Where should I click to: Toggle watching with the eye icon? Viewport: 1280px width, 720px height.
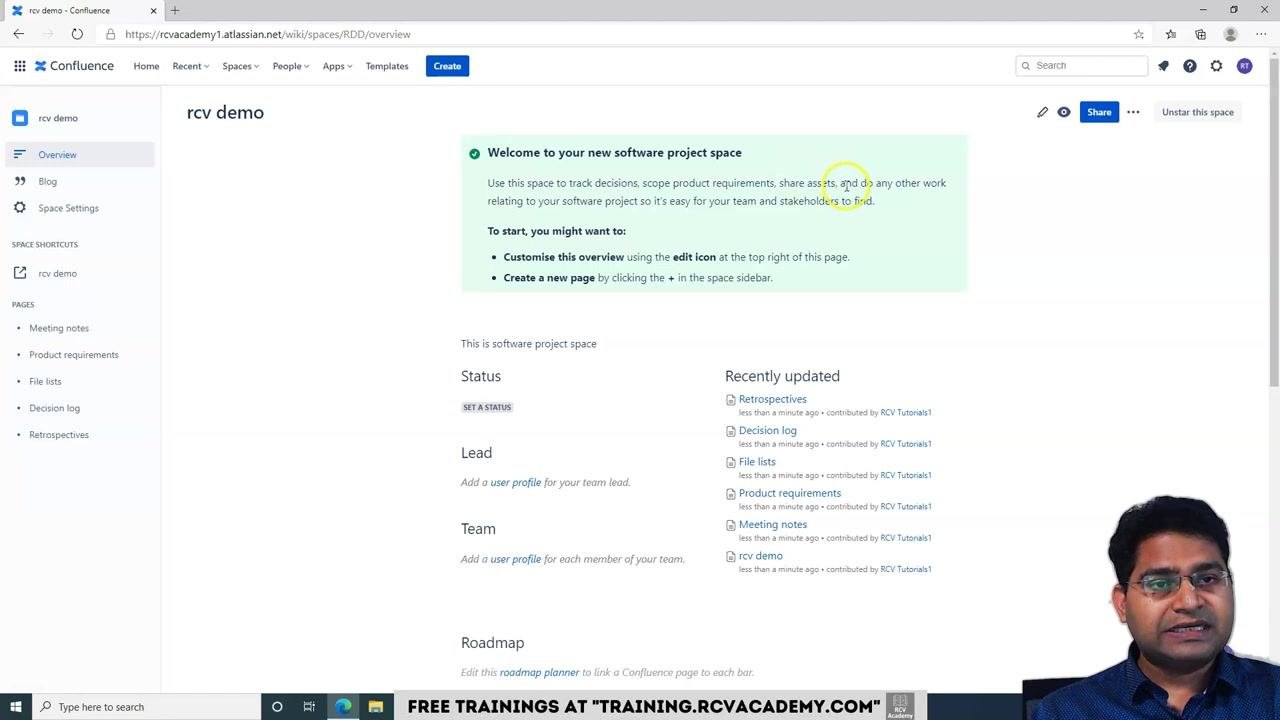(1064, 112)
